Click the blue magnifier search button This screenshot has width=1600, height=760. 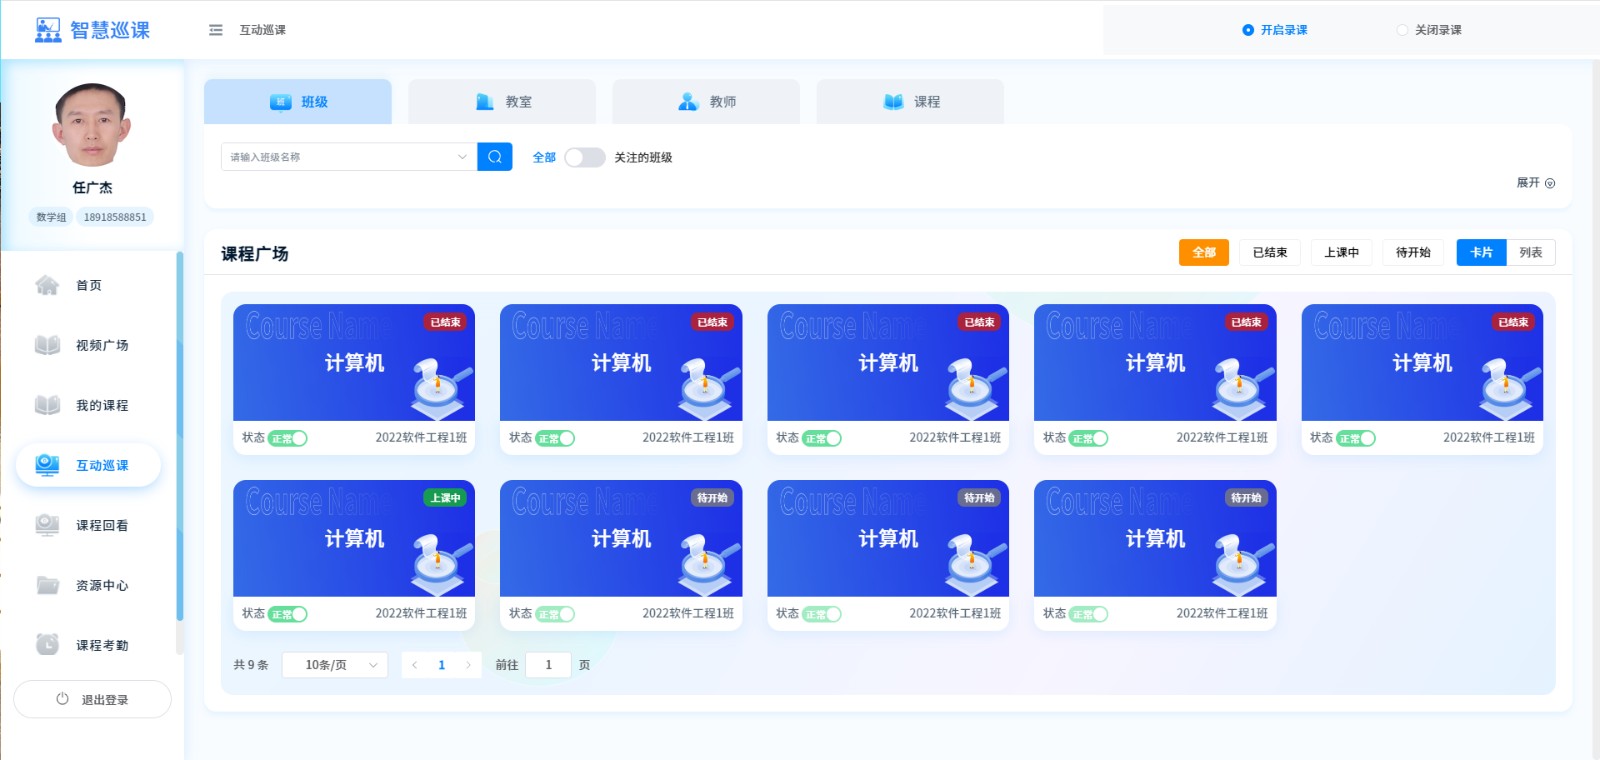click(x=494, y=157)
